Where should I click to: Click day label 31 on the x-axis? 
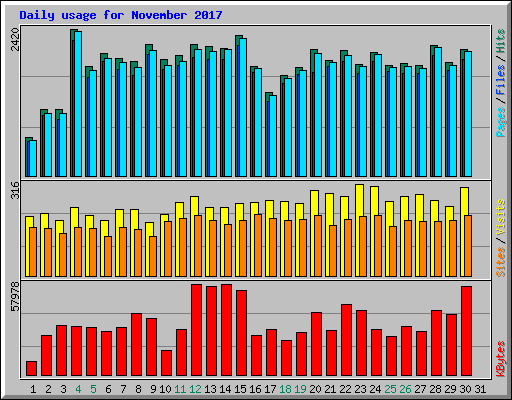click(480, 389)
